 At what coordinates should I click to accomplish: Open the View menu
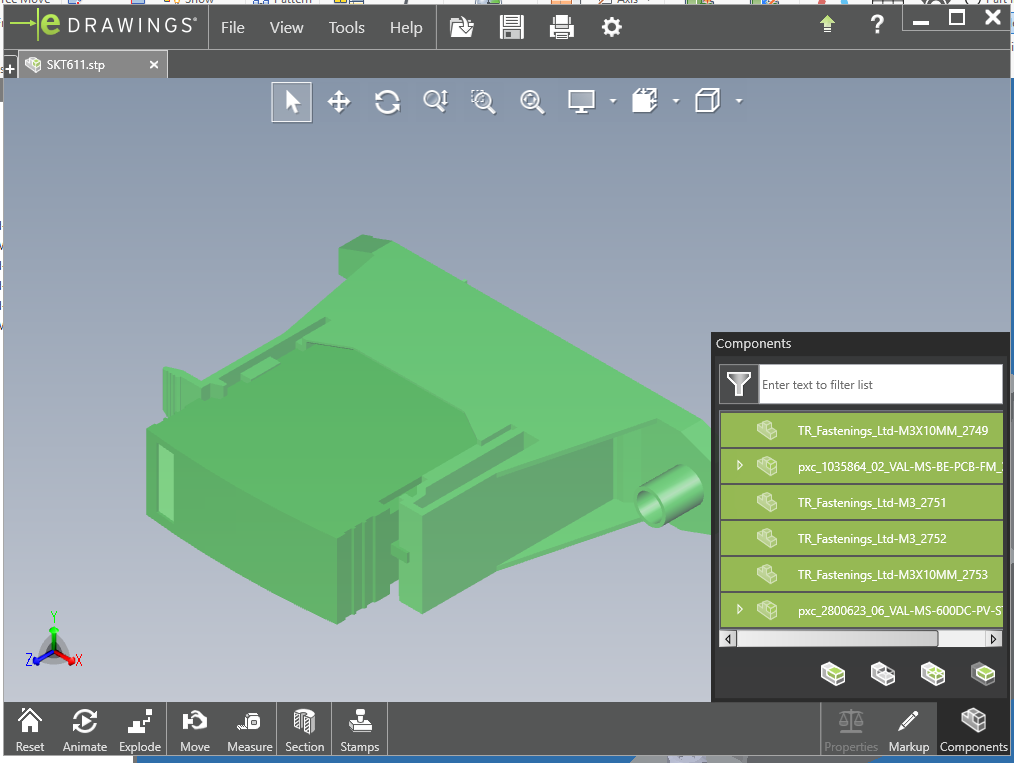coord(286,28)
